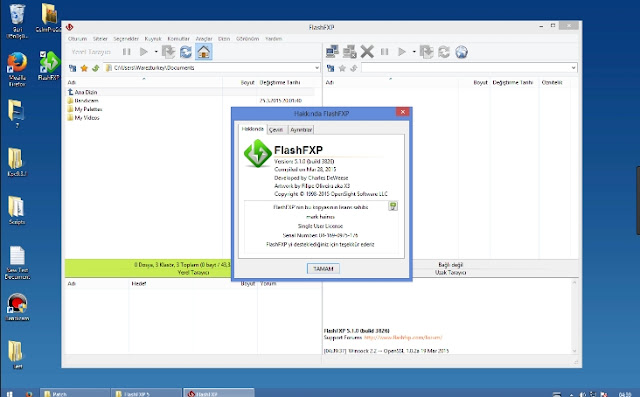The width and height of the screenshot is (640, 397).
Task: Click the New Text Document desktop icon
Action: coord(17,263)
